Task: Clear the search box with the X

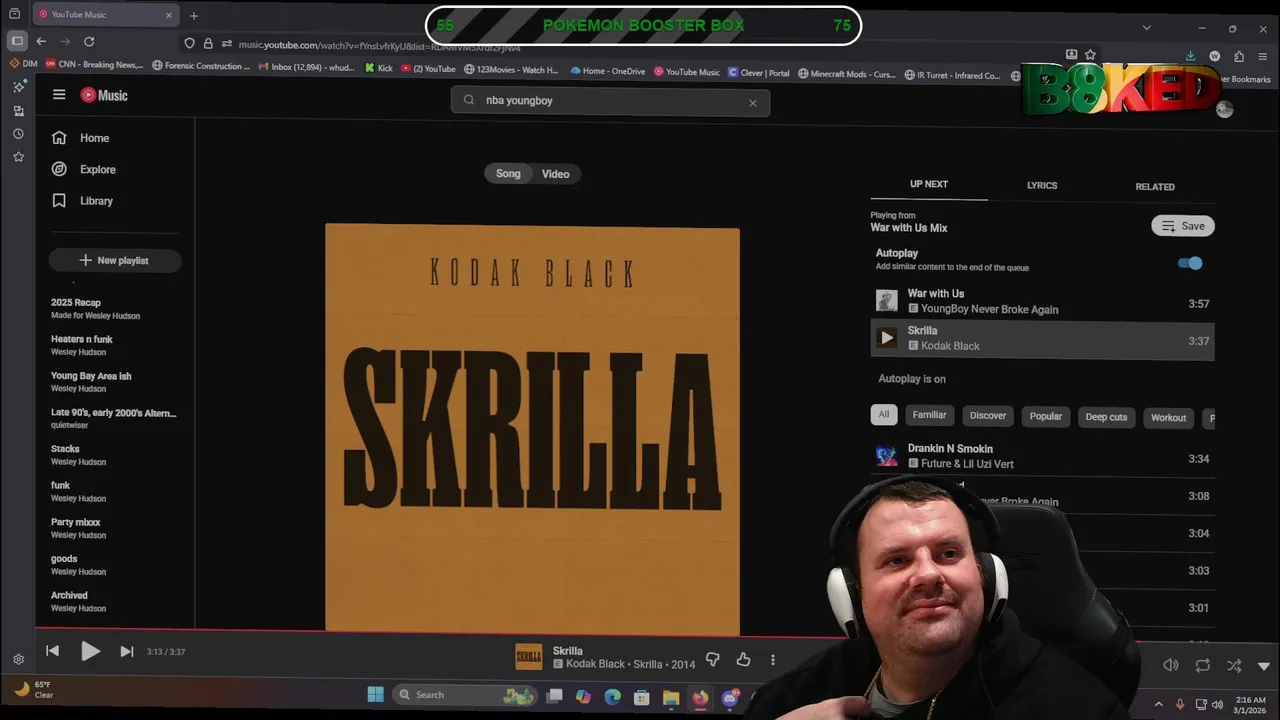Action: [x=753, y=102]
